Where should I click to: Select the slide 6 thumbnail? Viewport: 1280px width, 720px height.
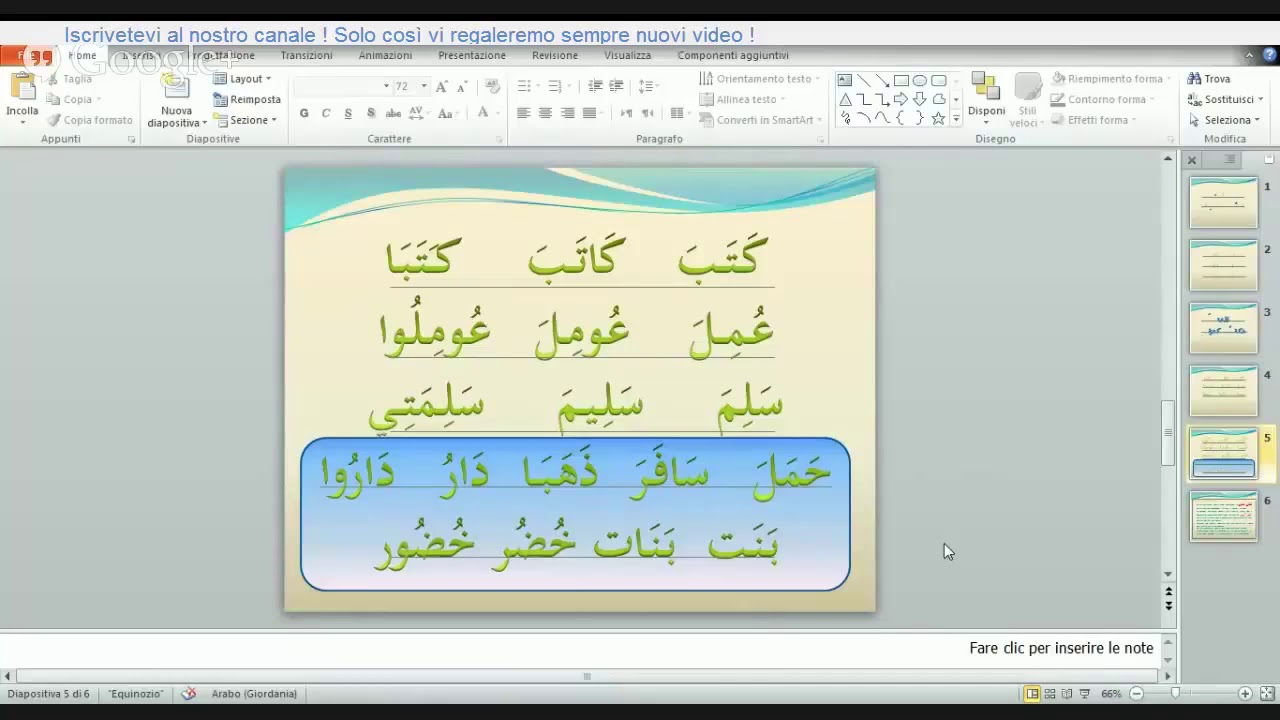click(1223, 517)
